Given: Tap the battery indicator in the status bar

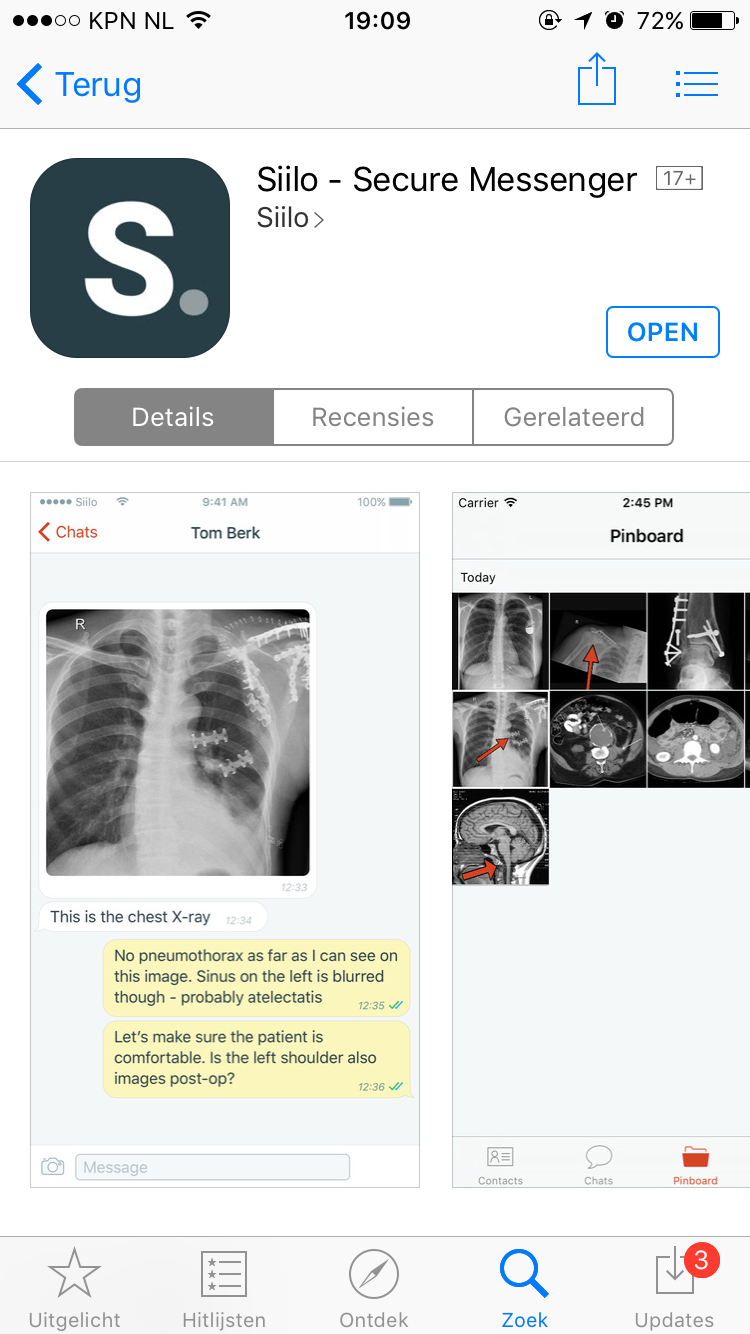Looking at the screenshot, I should coord(714,20).
